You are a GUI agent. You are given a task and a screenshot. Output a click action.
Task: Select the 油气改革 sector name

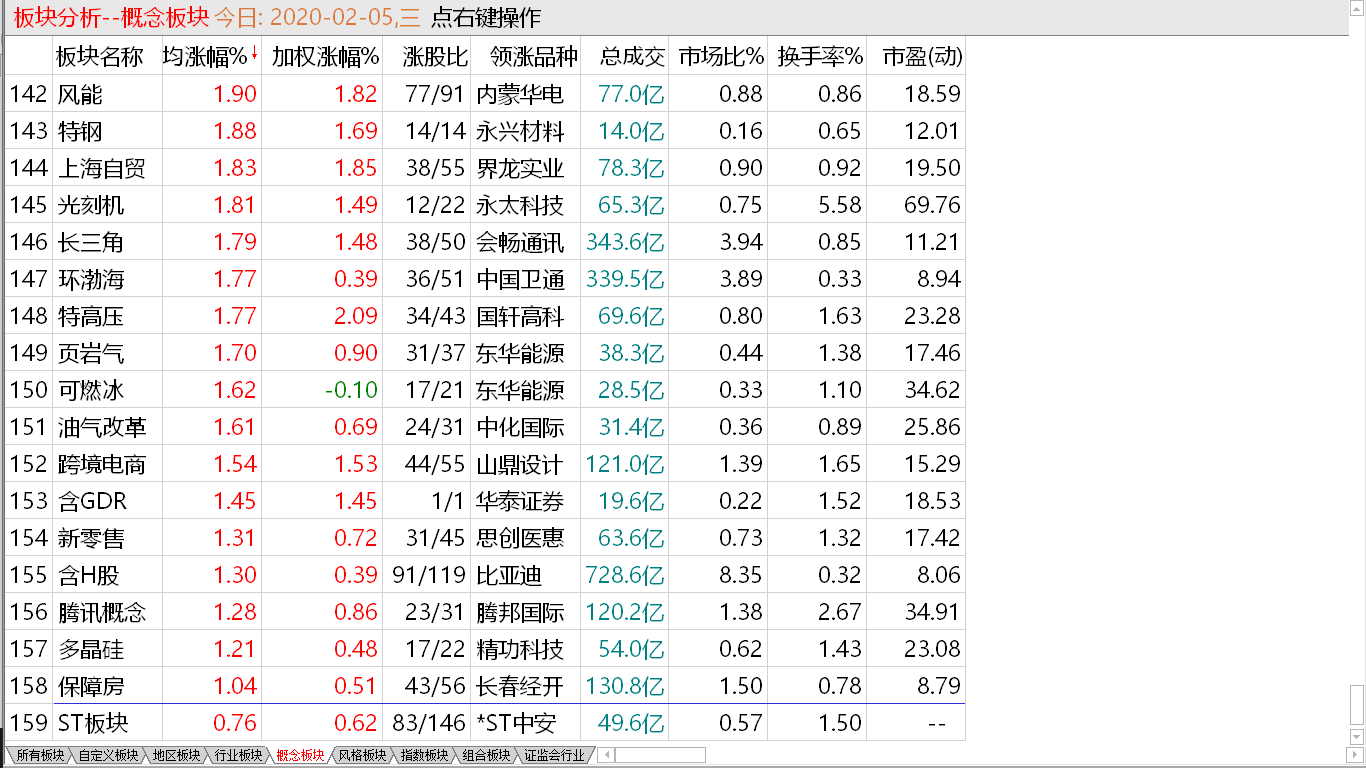pos(101,427)
